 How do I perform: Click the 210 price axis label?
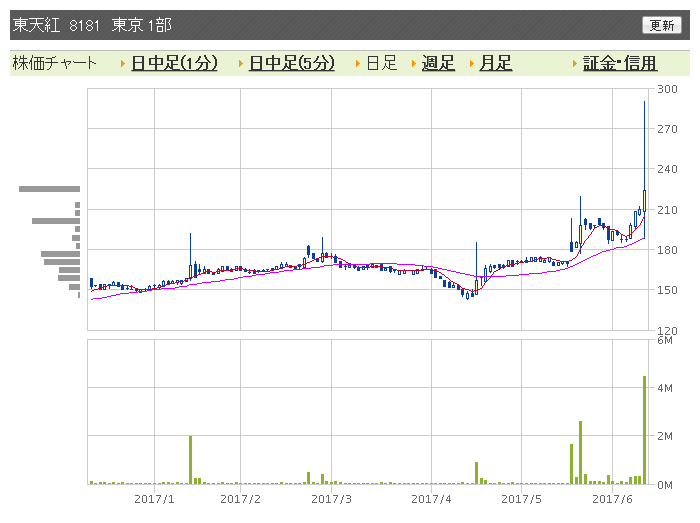(x=667, y=210)
